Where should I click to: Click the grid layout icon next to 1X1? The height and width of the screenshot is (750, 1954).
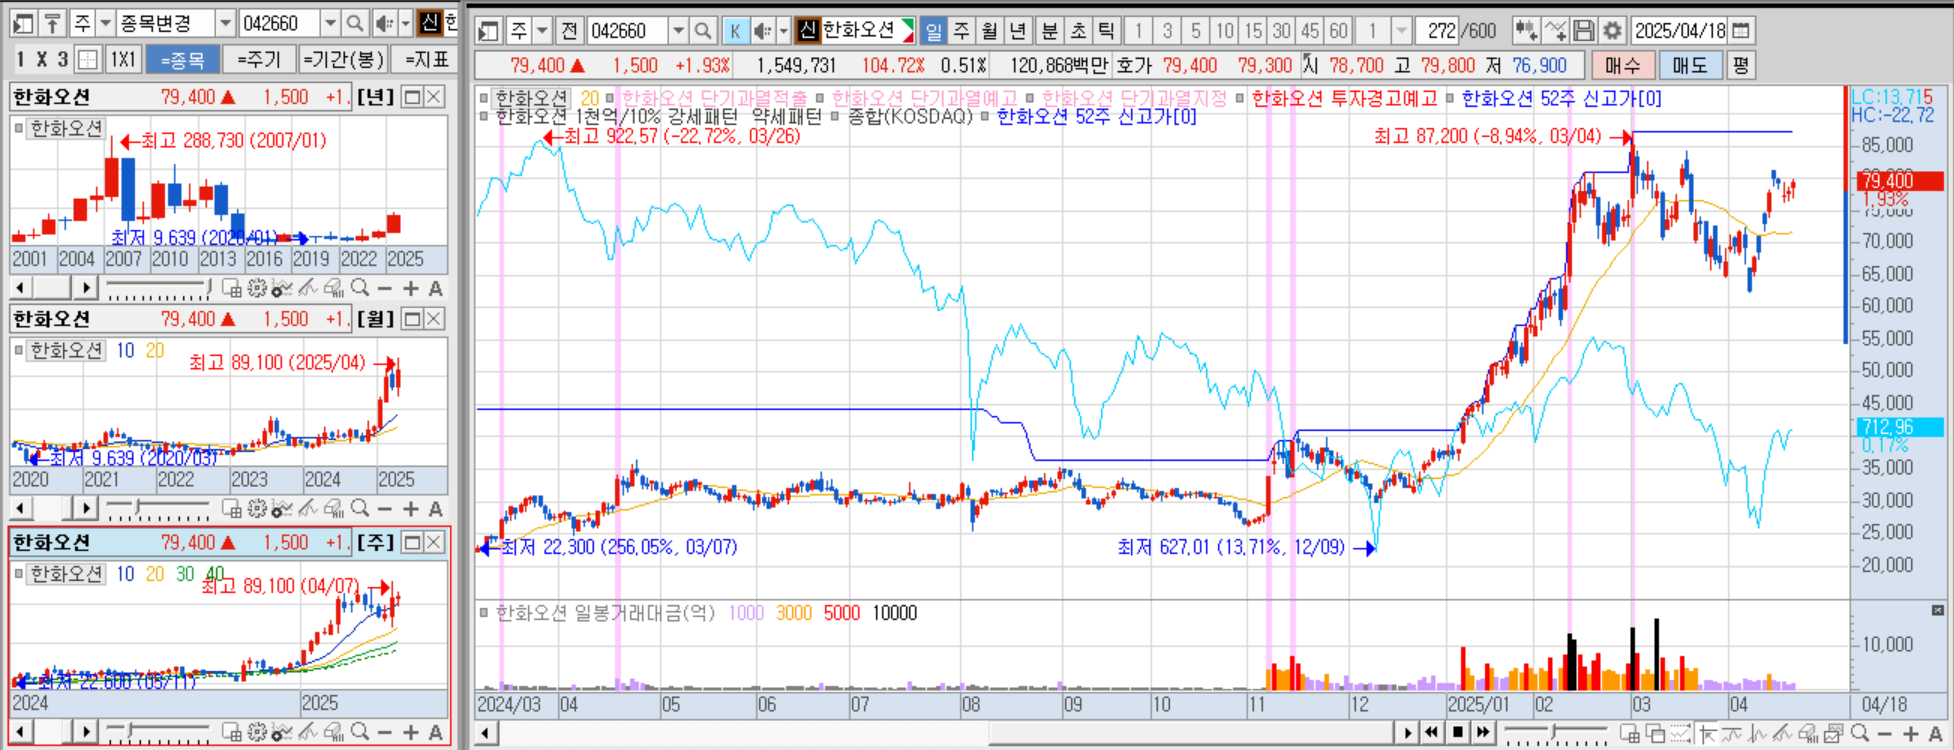[x=88, y=59]
